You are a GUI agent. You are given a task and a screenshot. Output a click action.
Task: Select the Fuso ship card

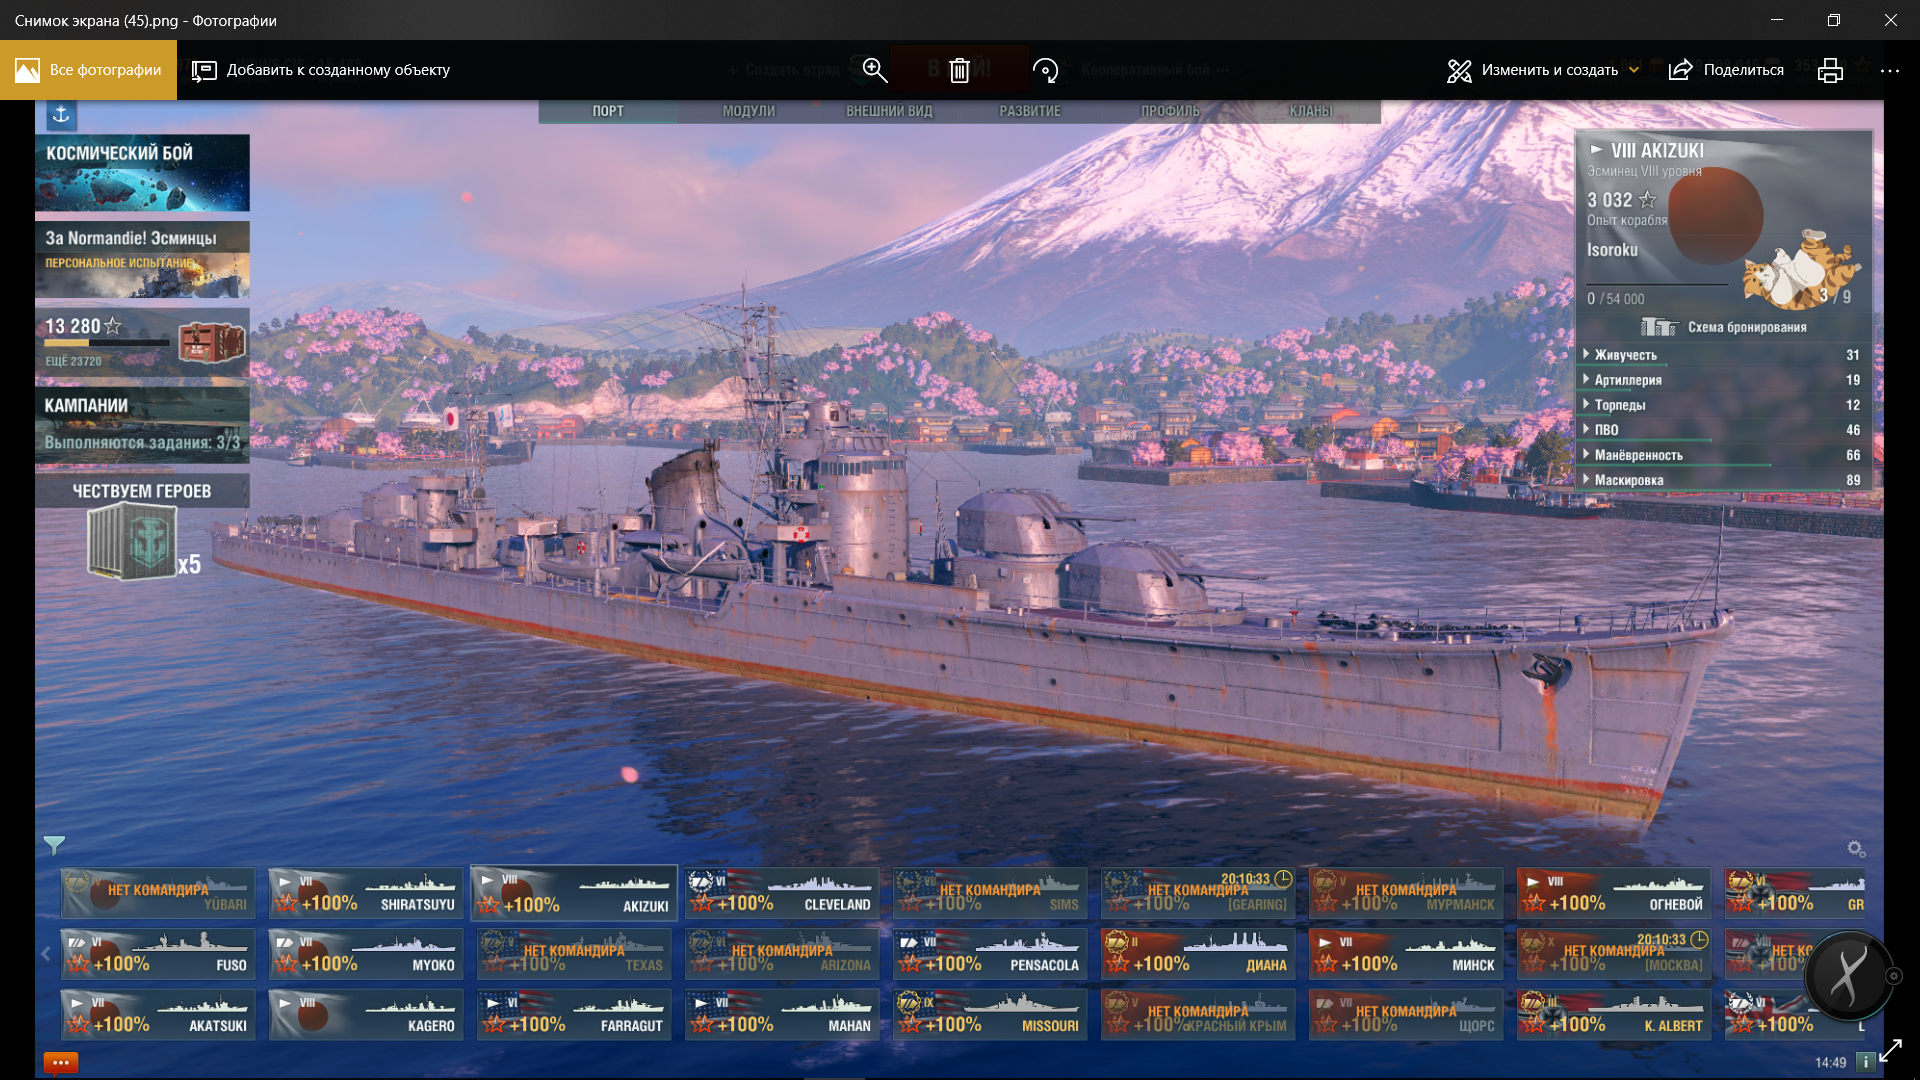pyautogui.click(x=158, y=954)
